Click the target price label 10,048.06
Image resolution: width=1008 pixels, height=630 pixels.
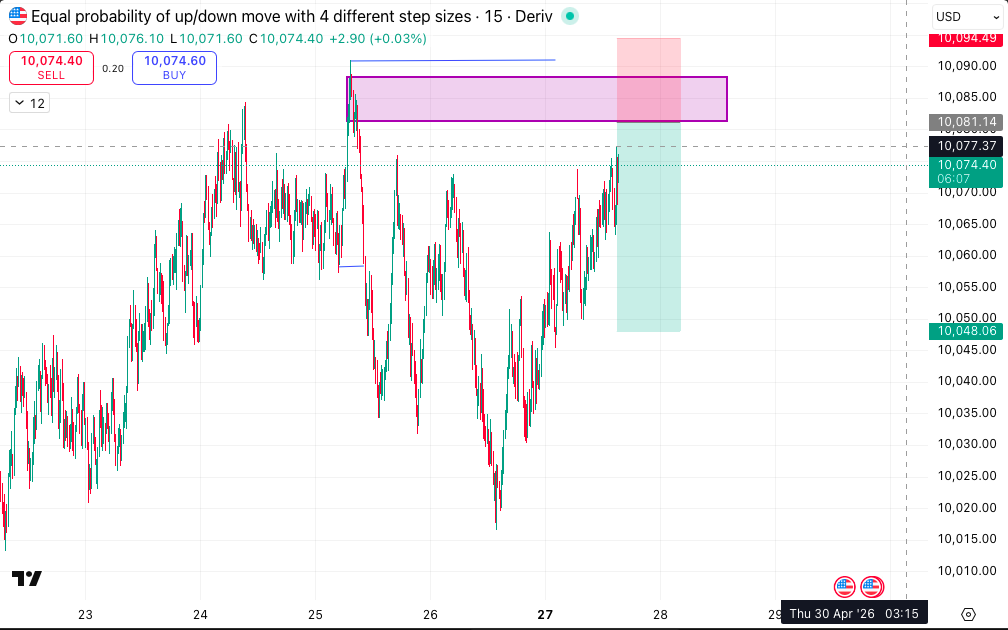pyautogui.click(x=966, y=331)
